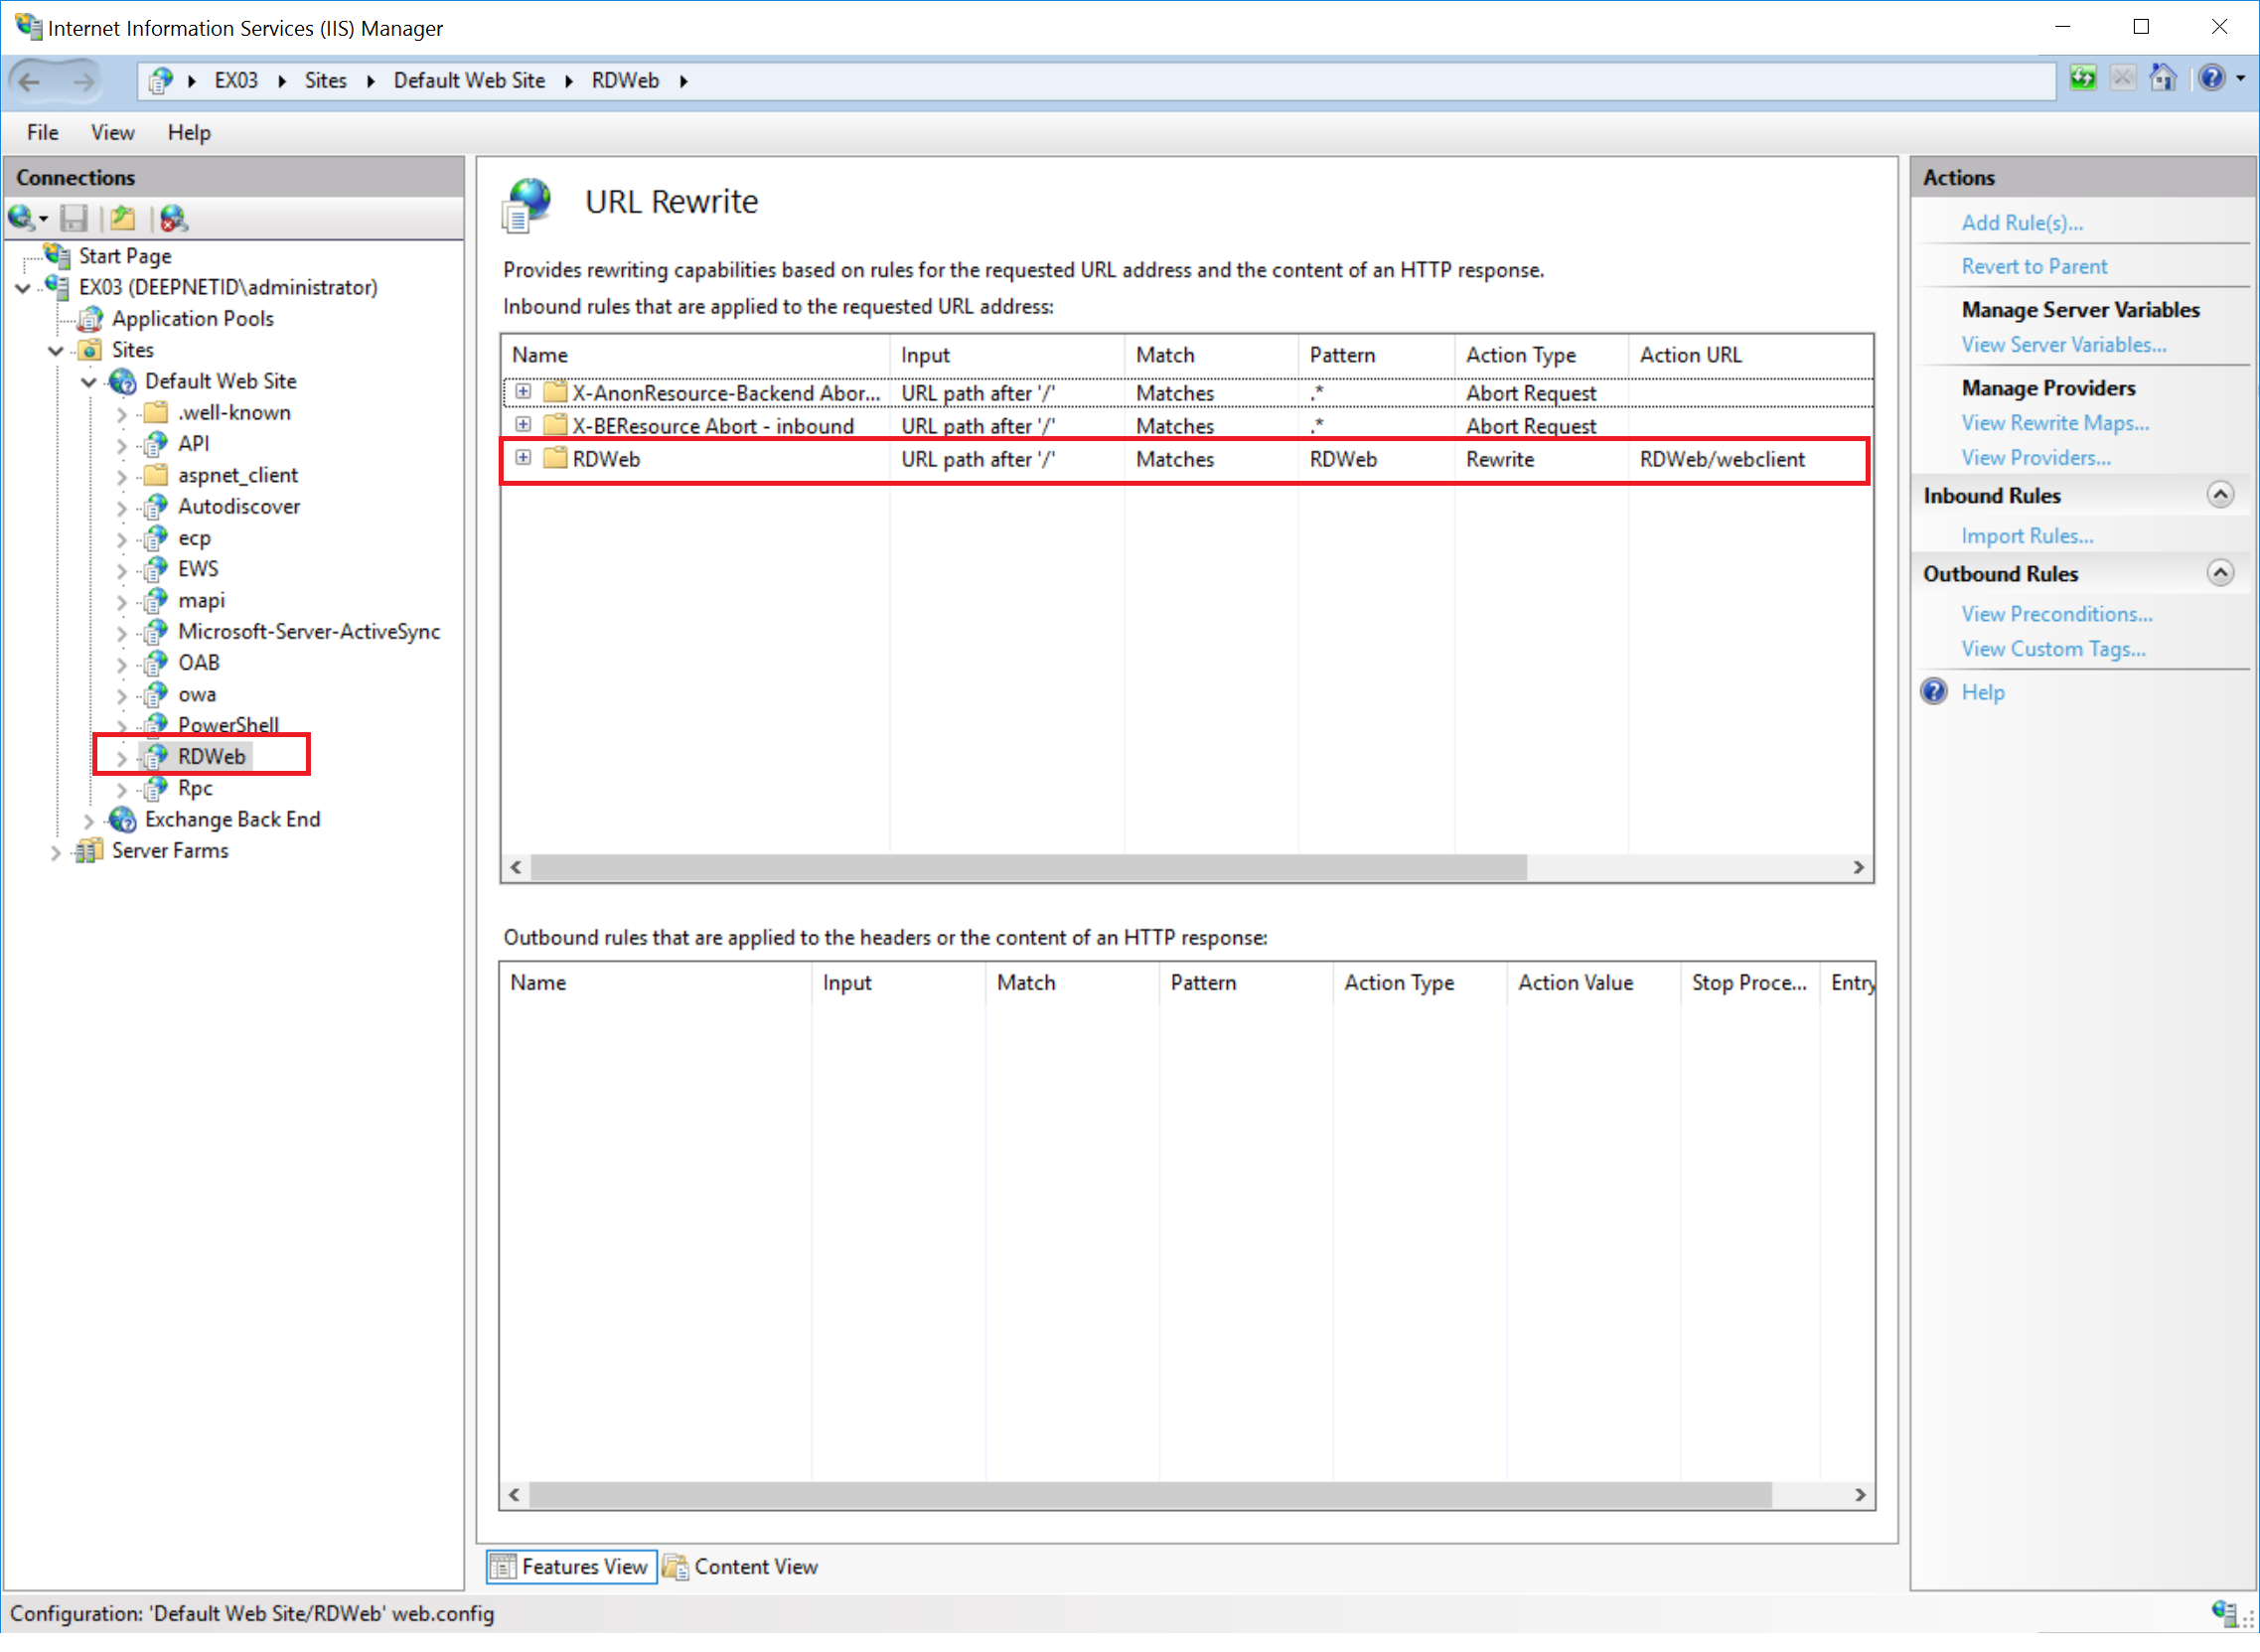2260x1652 pixels.
Task: Click the Up folder icon in Connections toolbar
Action: [x=123, y=218]
